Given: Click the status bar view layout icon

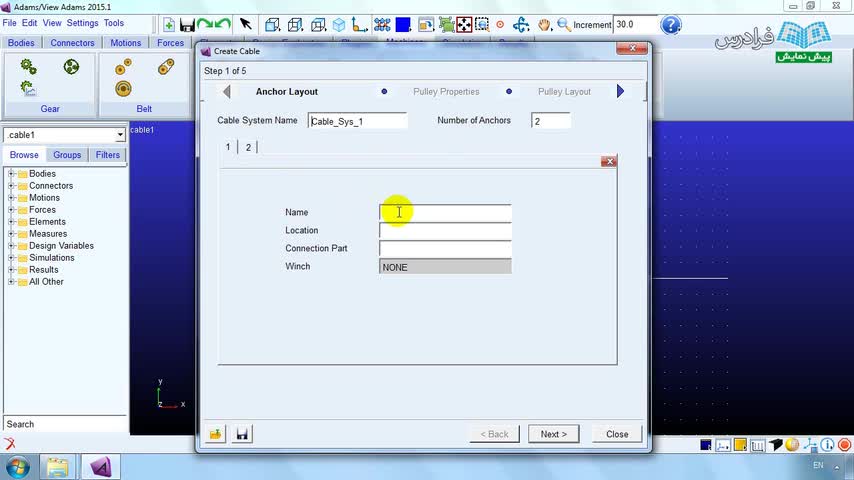Looking at the screenshot, I should pos(723,445).
